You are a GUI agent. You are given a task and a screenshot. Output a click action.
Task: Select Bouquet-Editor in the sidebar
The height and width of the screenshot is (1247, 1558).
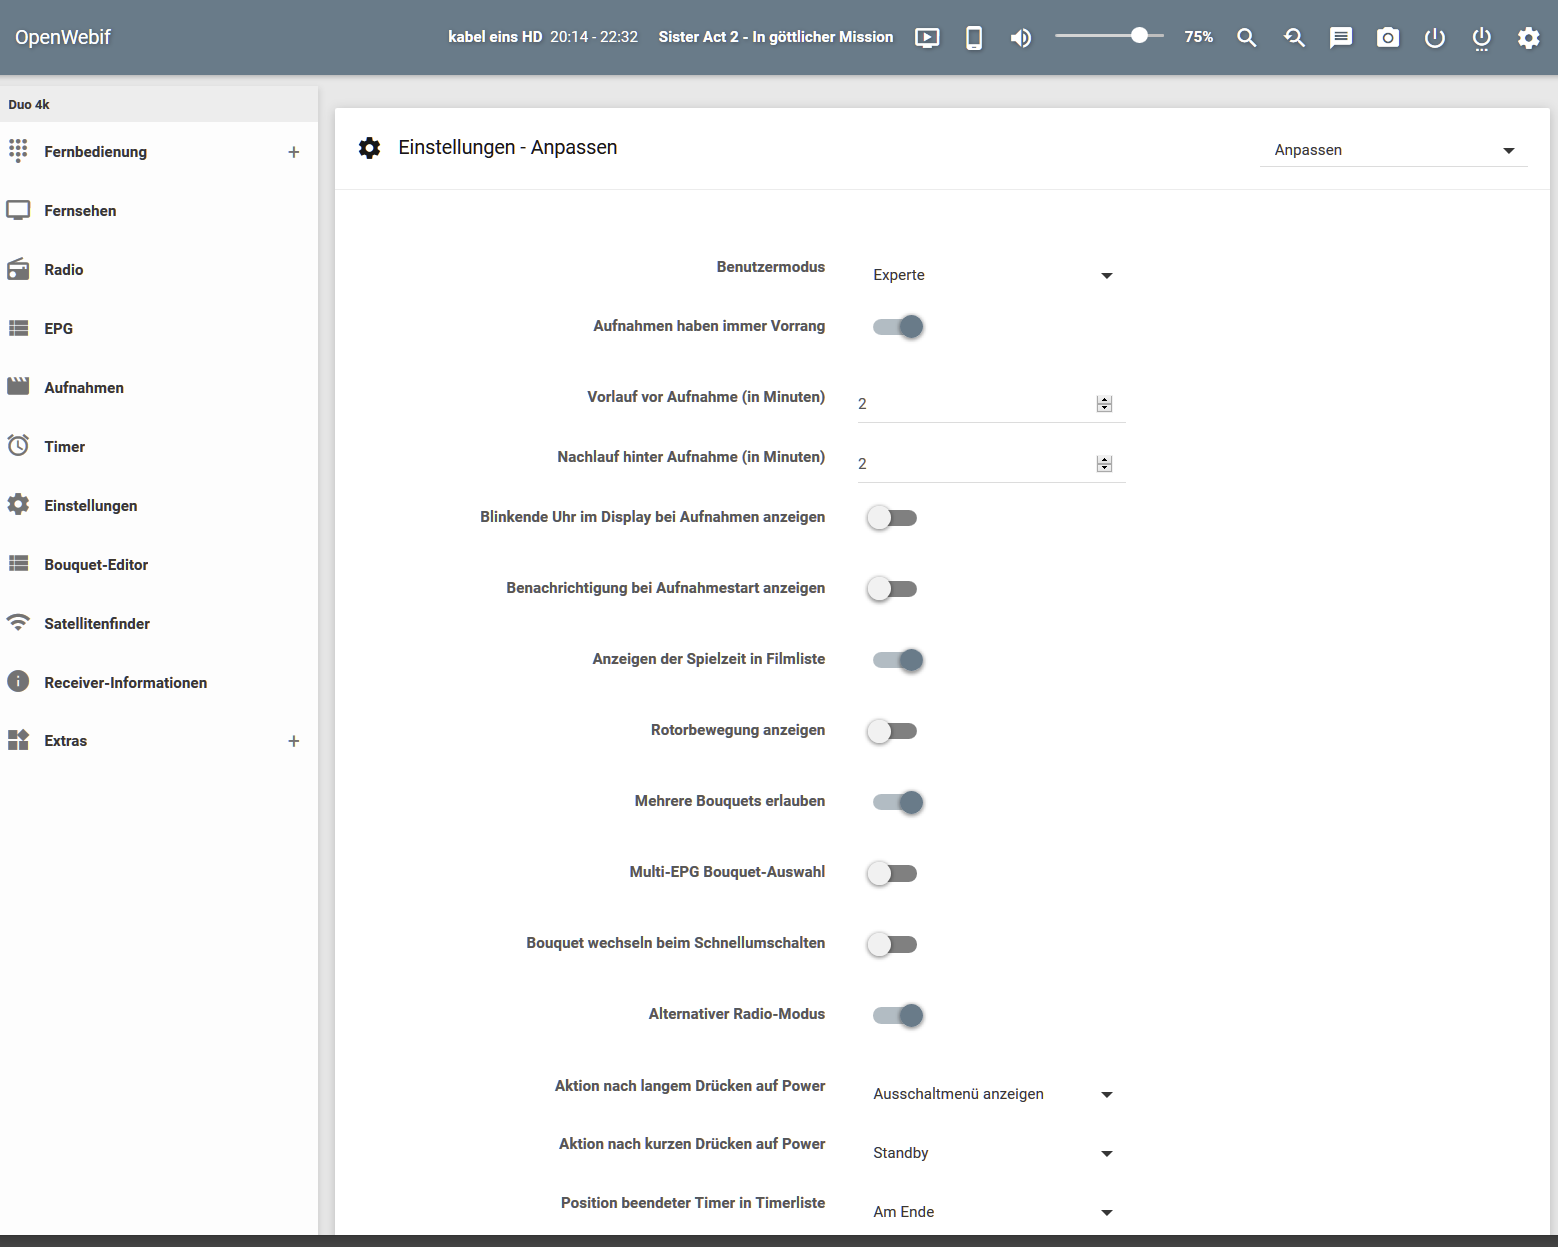pos(94,564)
